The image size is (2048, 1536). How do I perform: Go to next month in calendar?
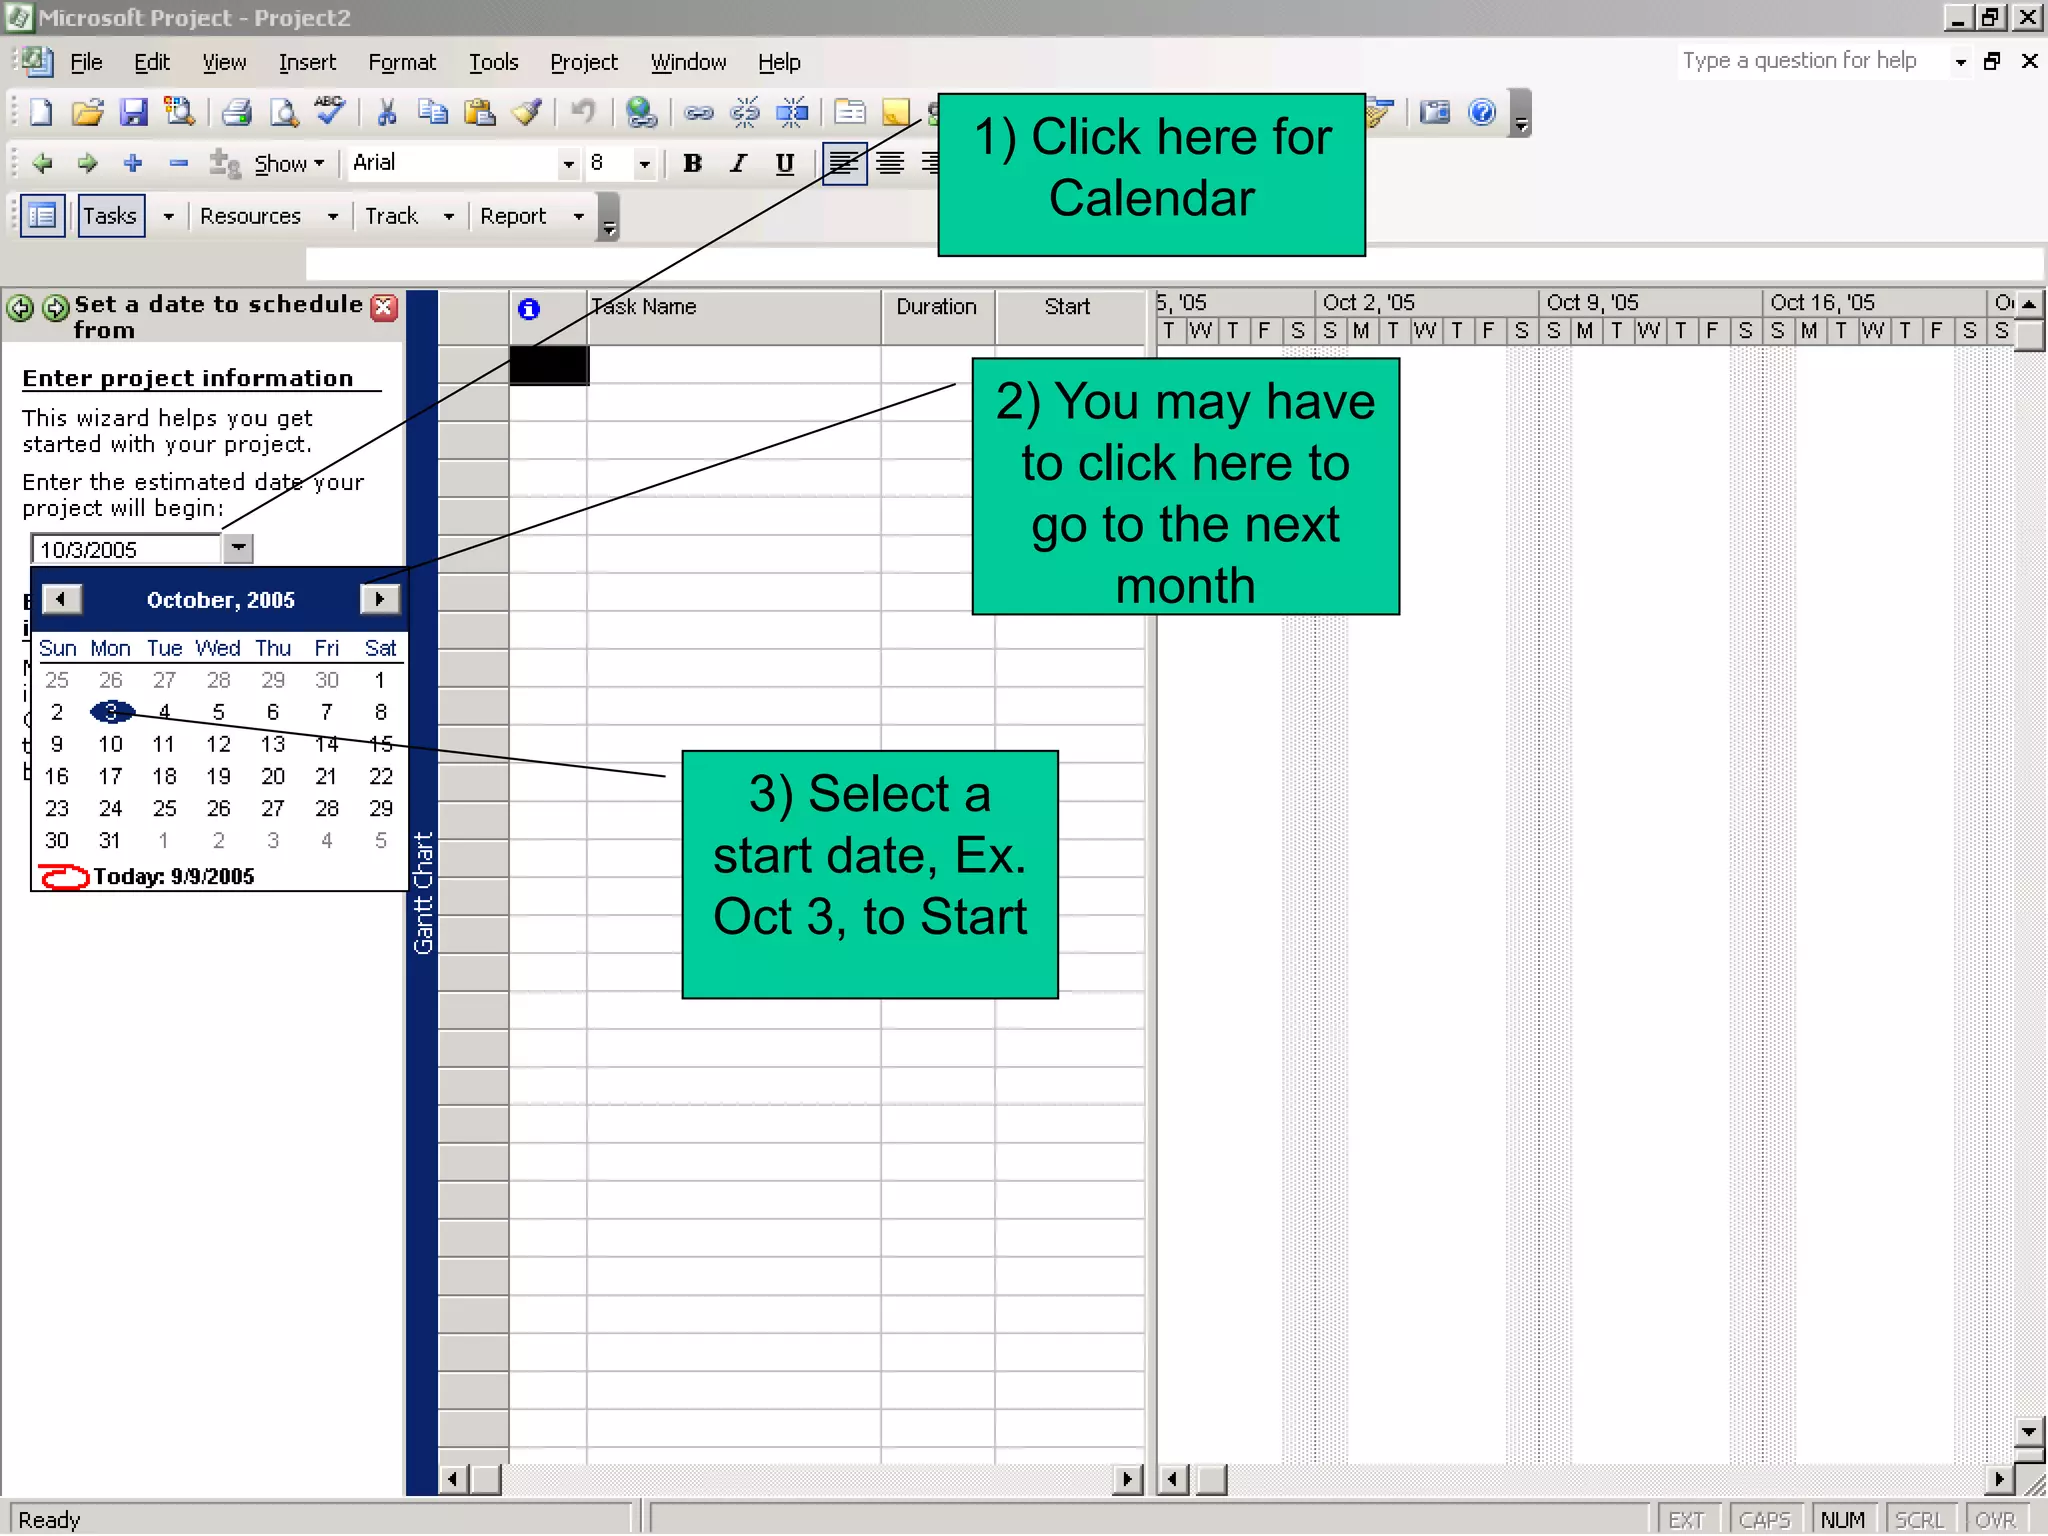(379, 599)
